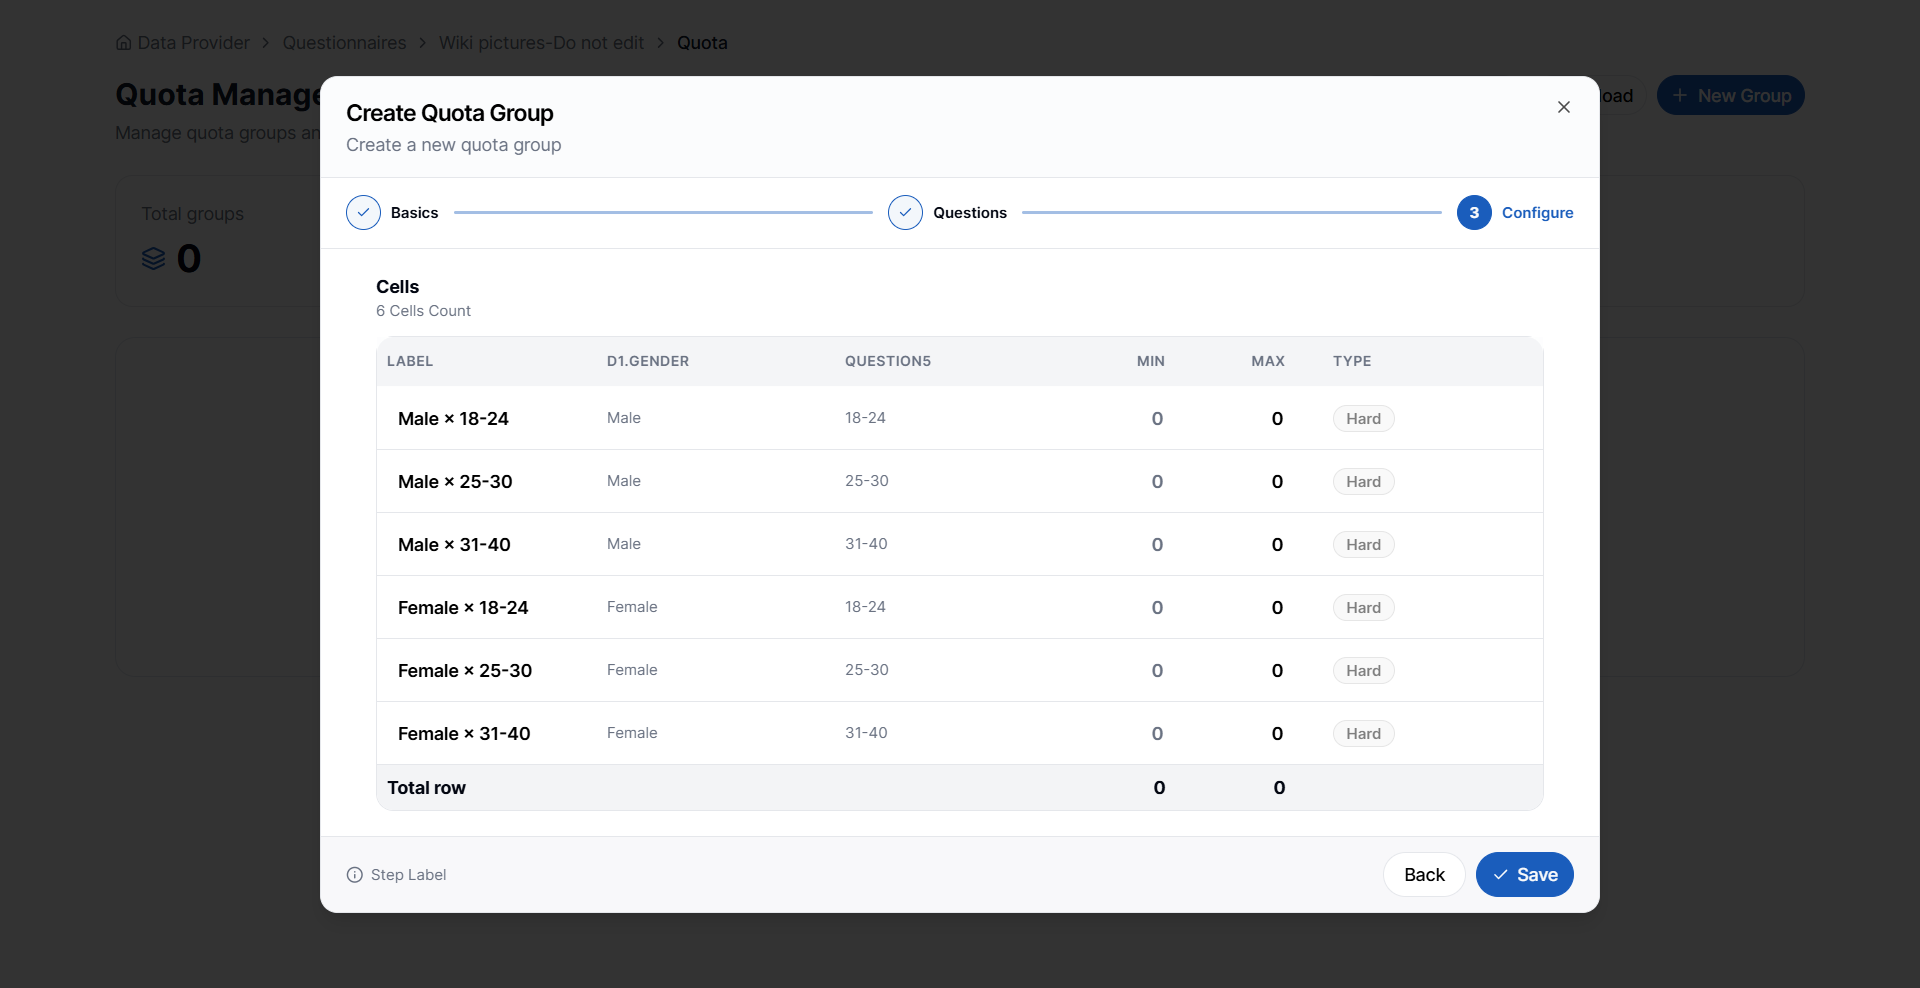The image size is (1920, 988).
Task: Go back to the previous step
Action: click(1424, 875)
